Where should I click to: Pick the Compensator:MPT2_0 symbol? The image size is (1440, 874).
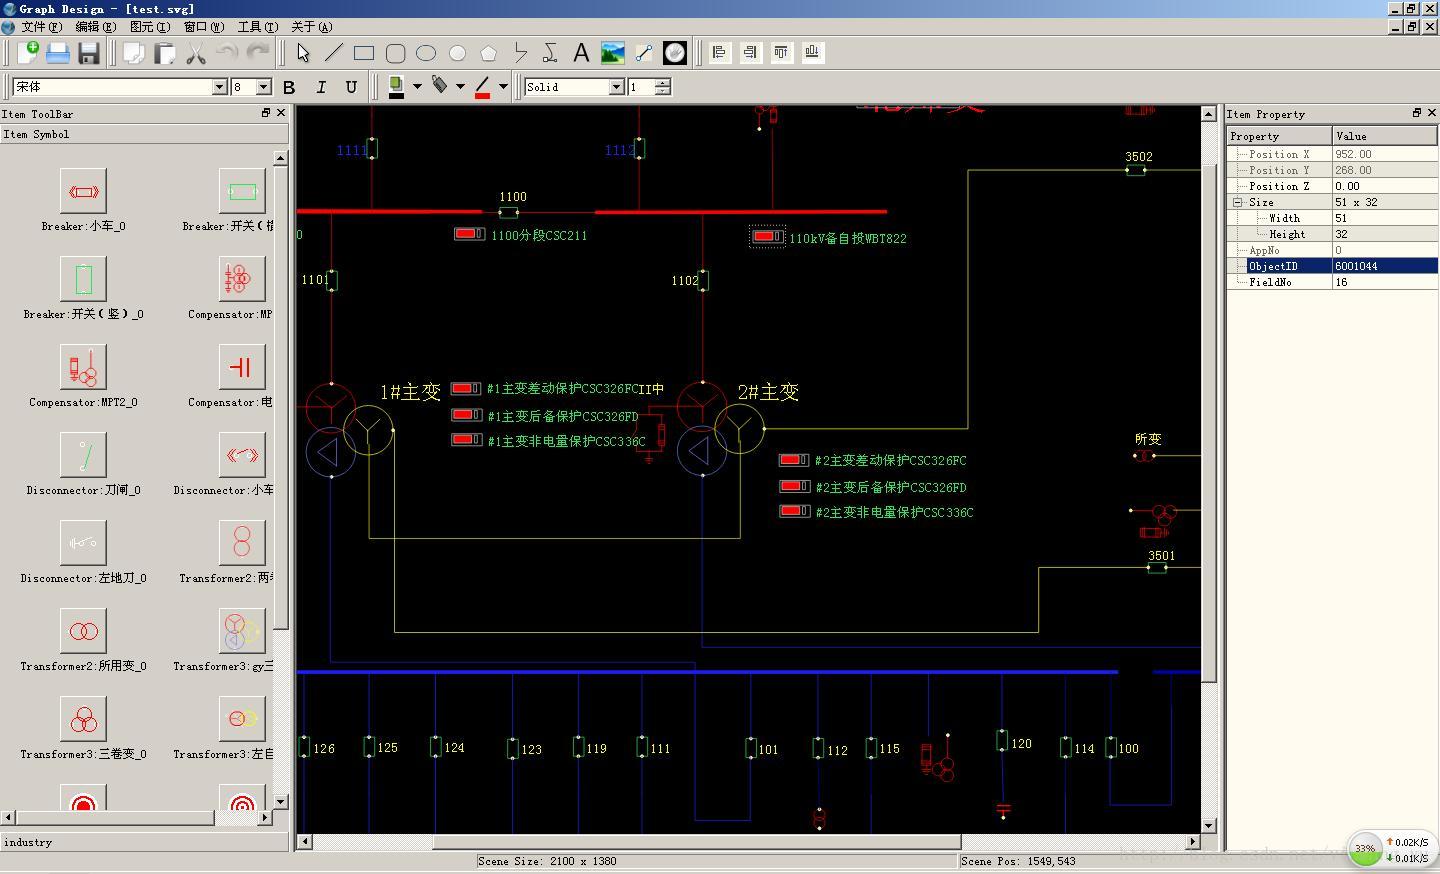point(83,367)
